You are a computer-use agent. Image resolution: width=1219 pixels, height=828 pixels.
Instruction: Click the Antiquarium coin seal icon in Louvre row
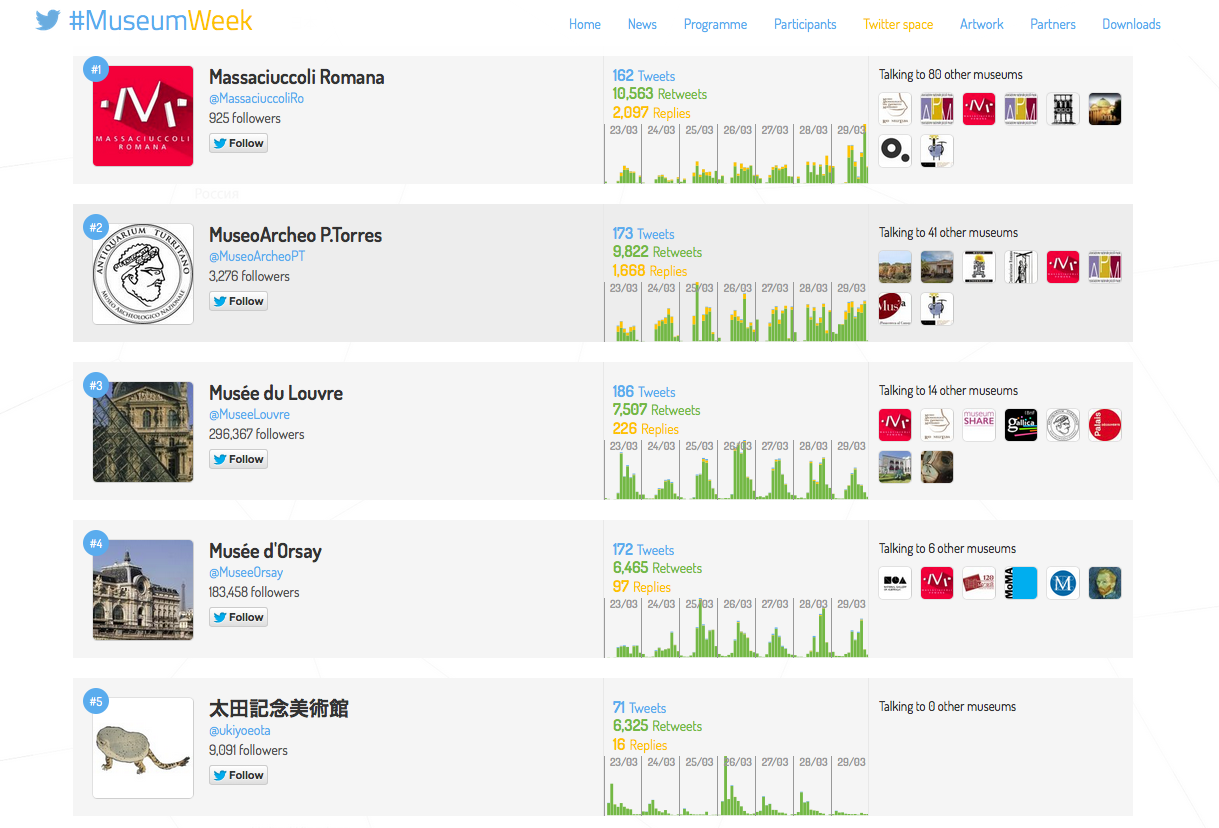[1063, 425]
